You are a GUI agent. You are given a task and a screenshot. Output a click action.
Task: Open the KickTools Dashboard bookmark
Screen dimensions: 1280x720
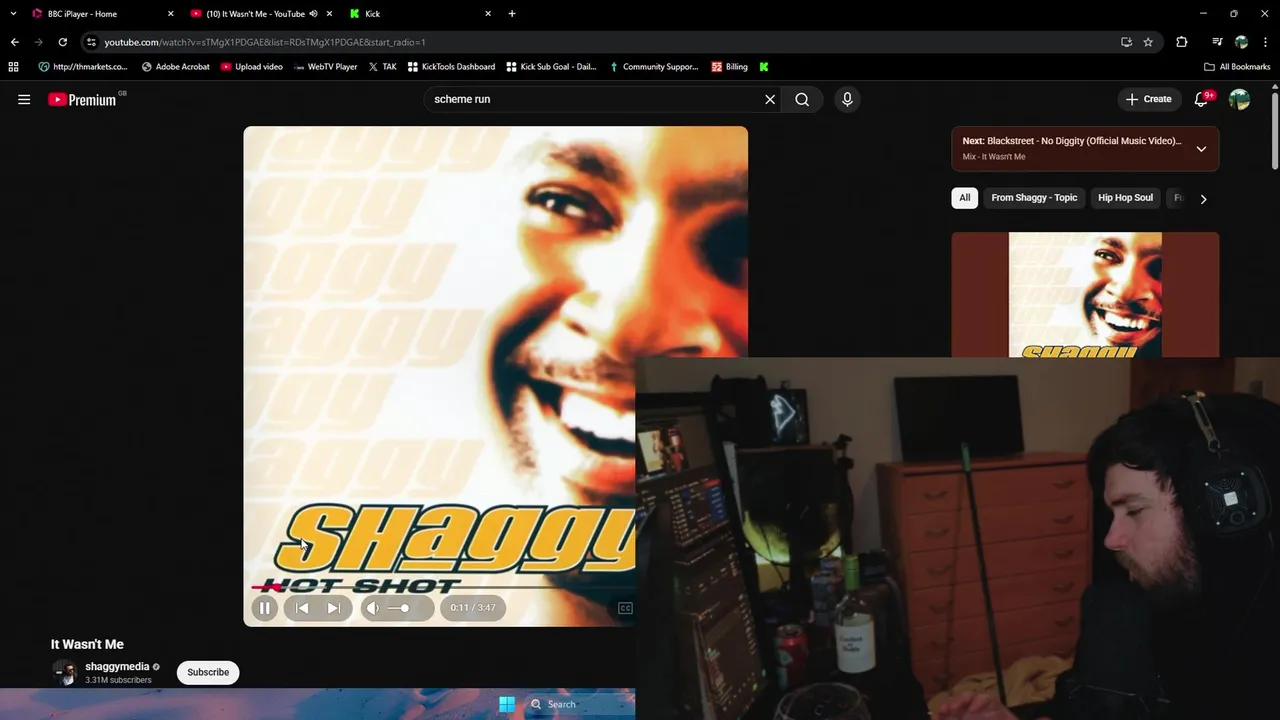click(x=450, y=67)
